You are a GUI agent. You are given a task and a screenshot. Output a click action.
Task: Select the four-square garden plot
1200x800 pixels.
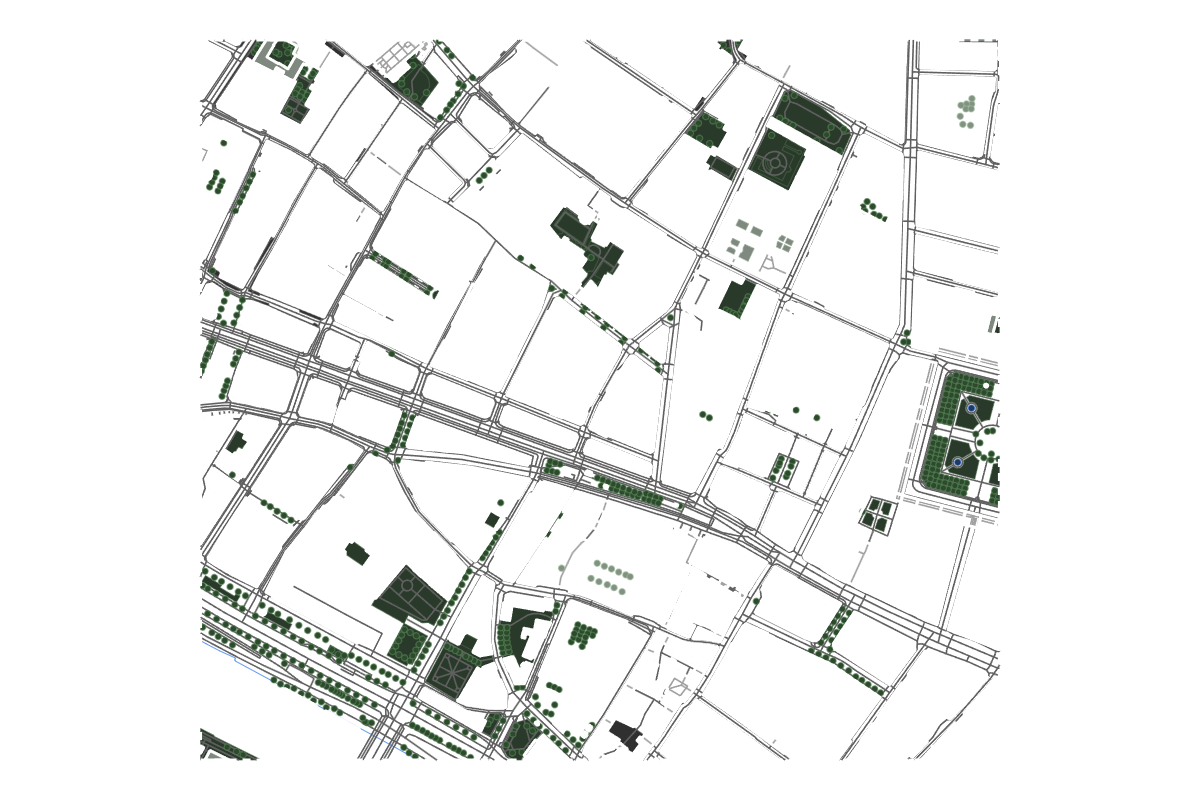click(x=877, y=515)
